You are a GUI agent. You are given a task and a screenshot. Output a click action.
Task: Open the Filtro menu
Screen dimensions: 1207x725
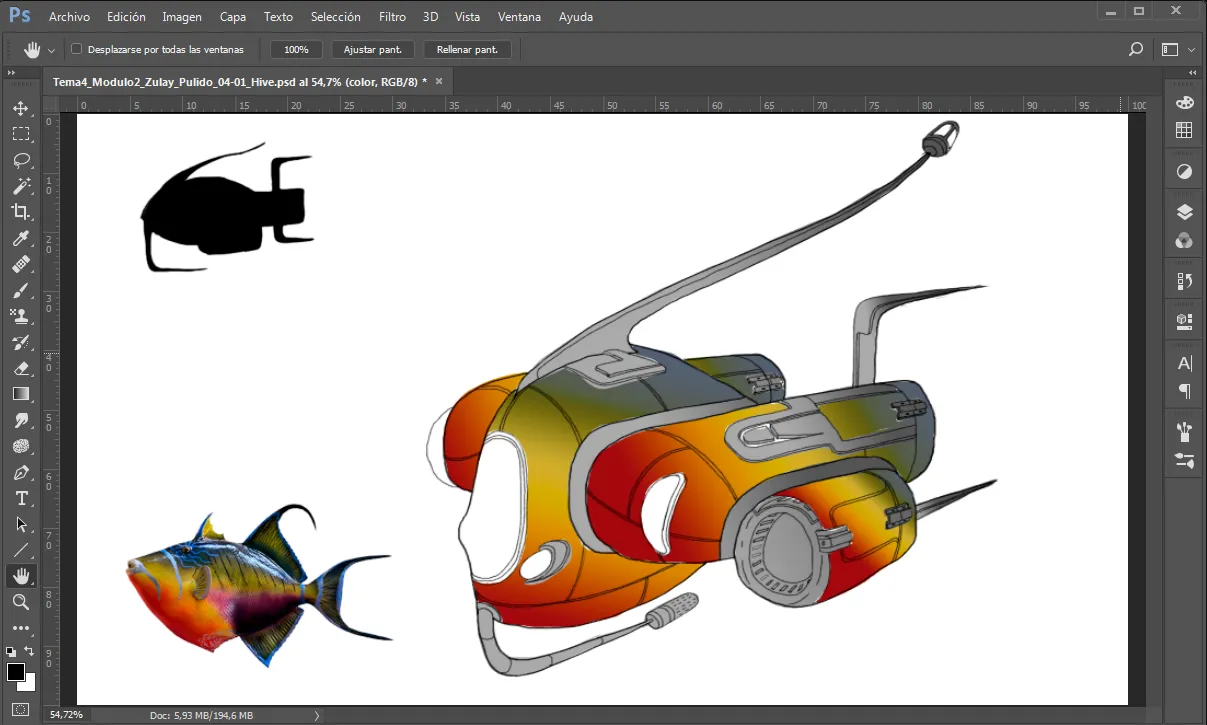pos(393,17)
